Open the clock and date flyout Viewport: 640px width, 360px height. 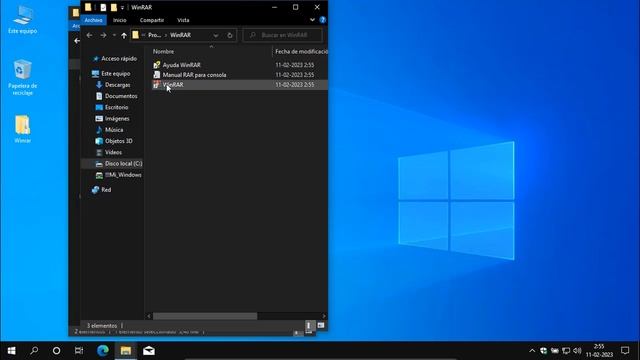pyautogui.click(x=599, y=351)
